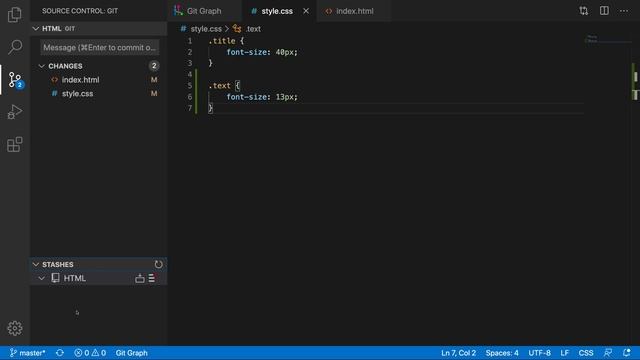Change file encoding UTF-8
Screen dimensions: 640x360
[x=539, y=353]
